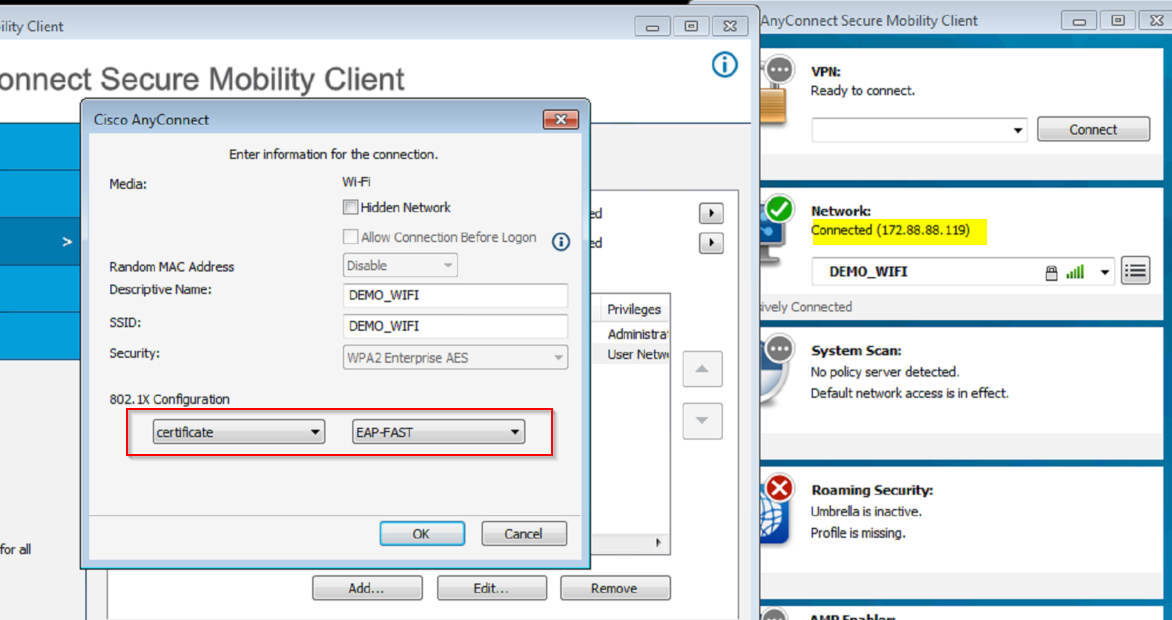1172x620 pixels.
Task: Minimize the AnyConnect Secure Mobility Client main window
Action: pyautogui.click(x=1079, y=21)
